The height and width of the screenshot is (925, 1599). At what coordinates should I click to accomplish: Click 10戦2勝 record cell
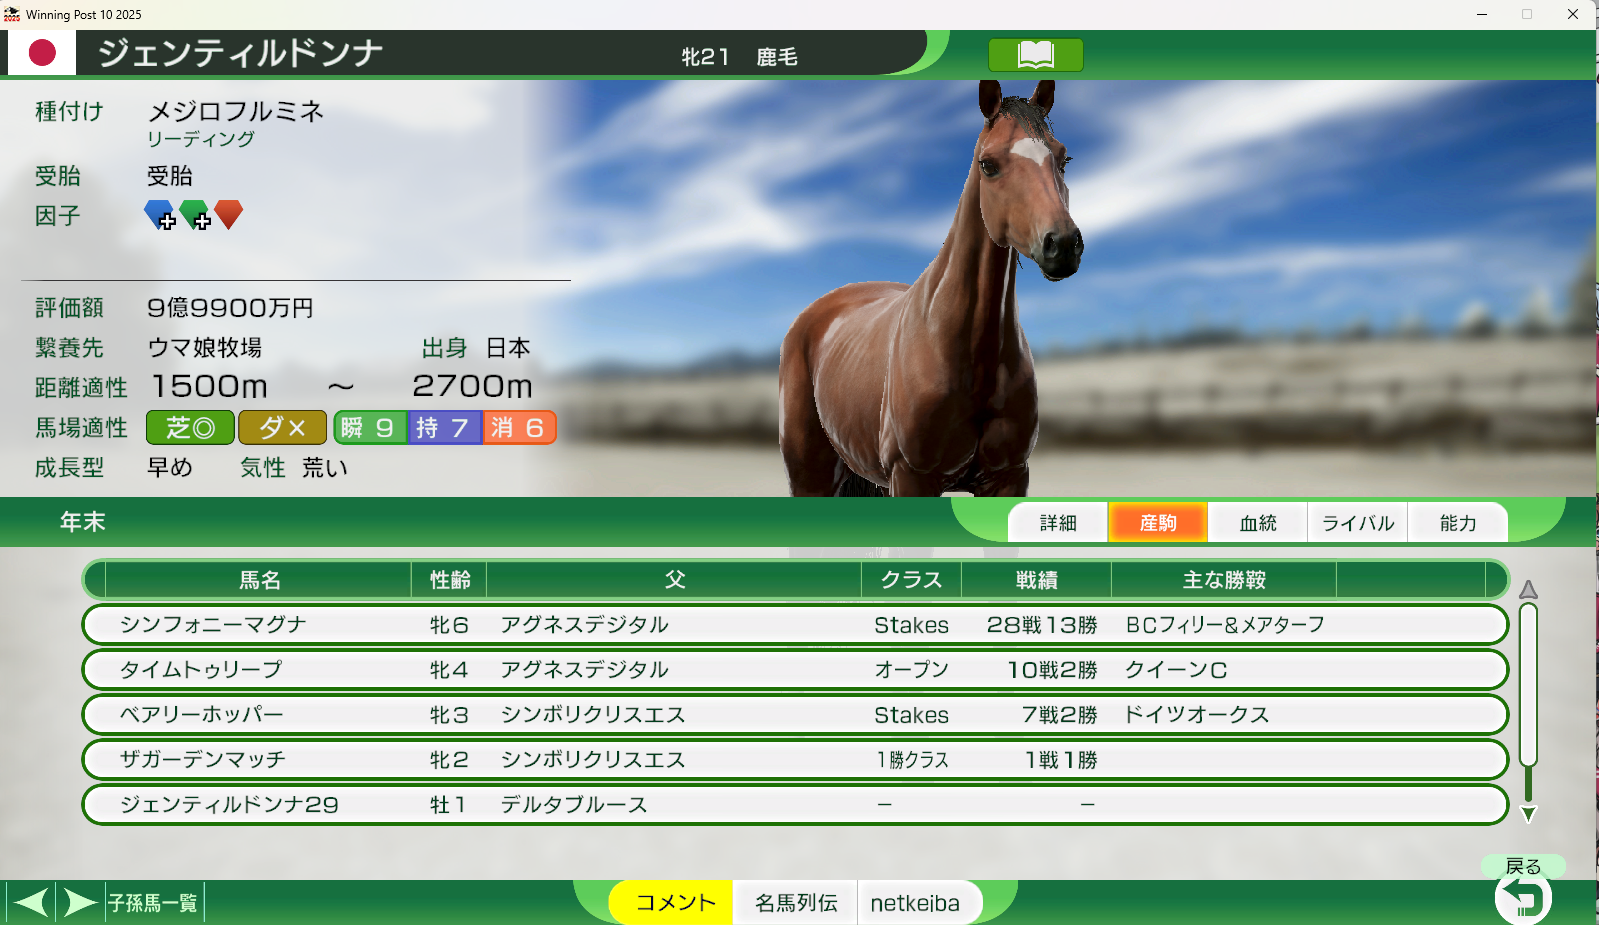pos(1052,670)
